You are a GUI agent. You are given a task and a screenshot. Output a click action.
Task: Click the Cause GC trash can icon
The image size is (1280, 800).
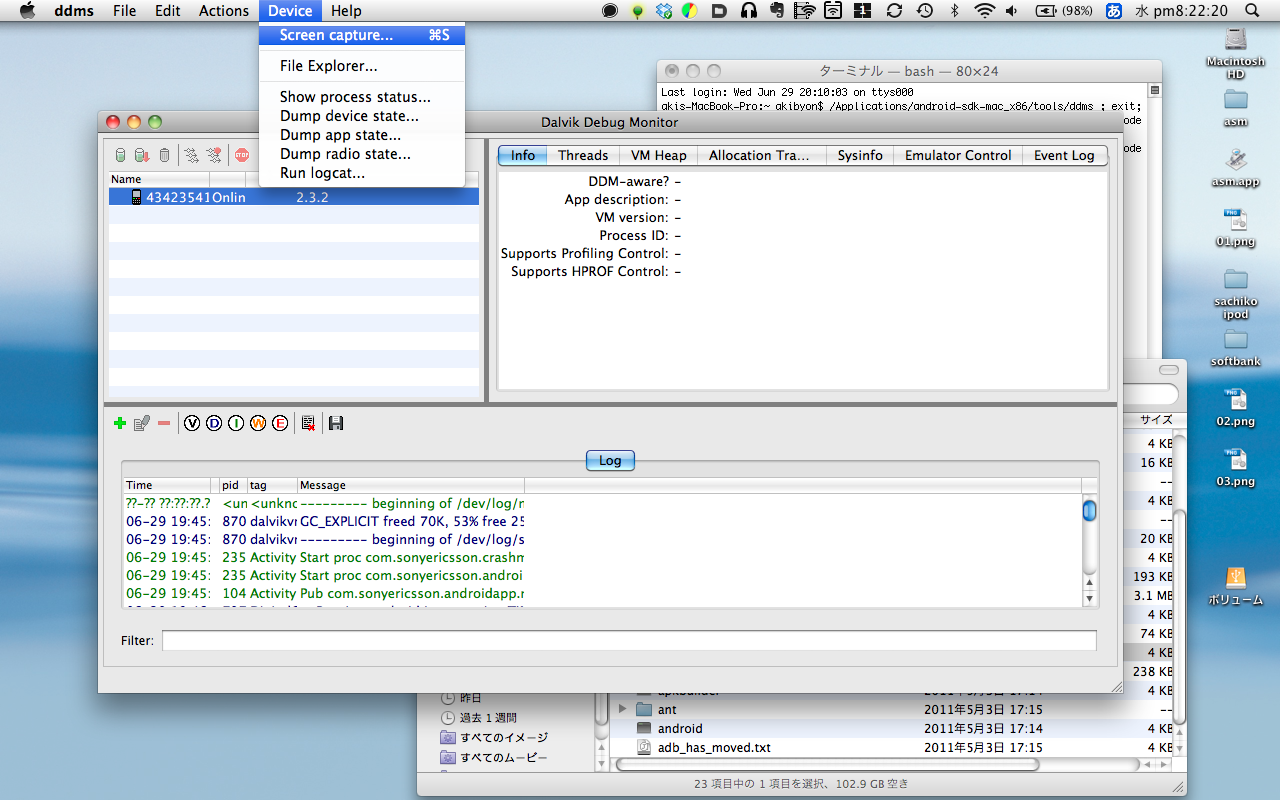pyautogui.click(x=164, y=155)
